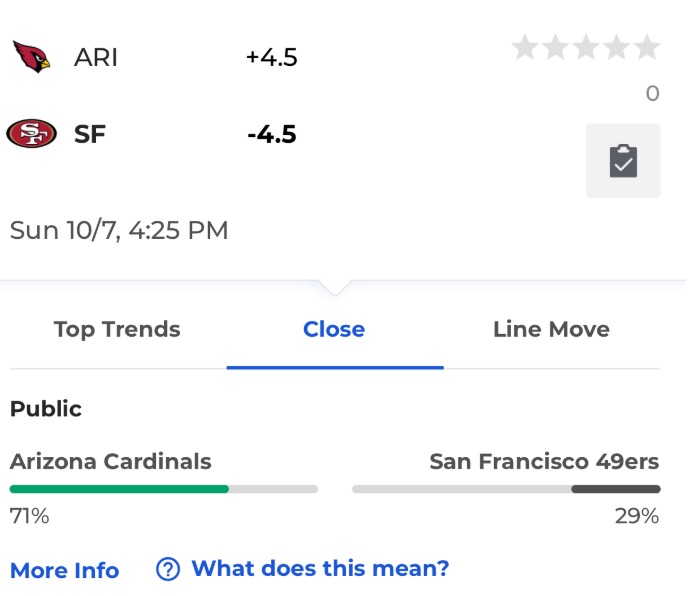Open the More Info link
Image resolution: width=698 pixels, height=596 pixels.
(x=65, y=570)
